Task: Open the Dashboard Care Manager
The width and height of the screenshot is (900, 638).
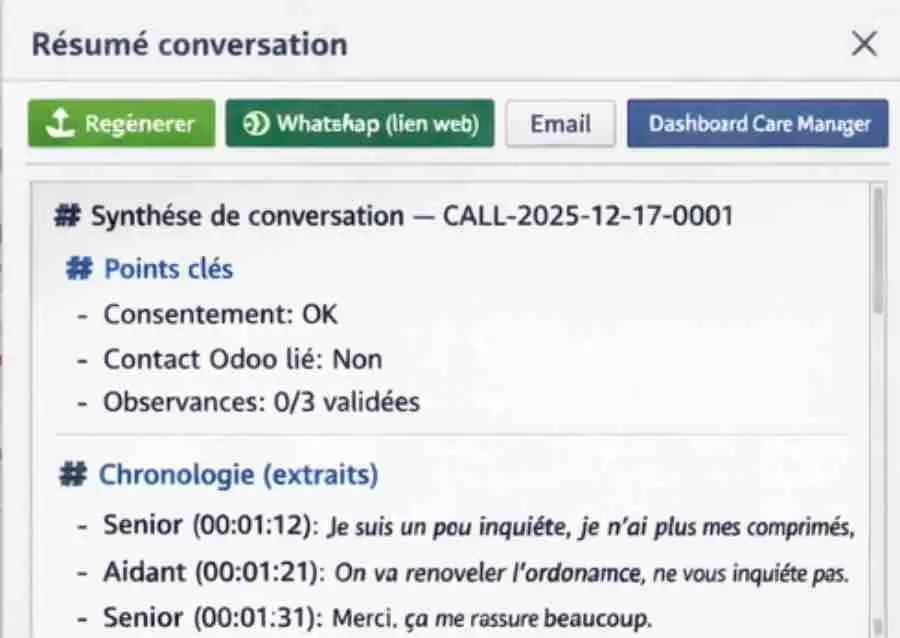Action: [758, 124]
